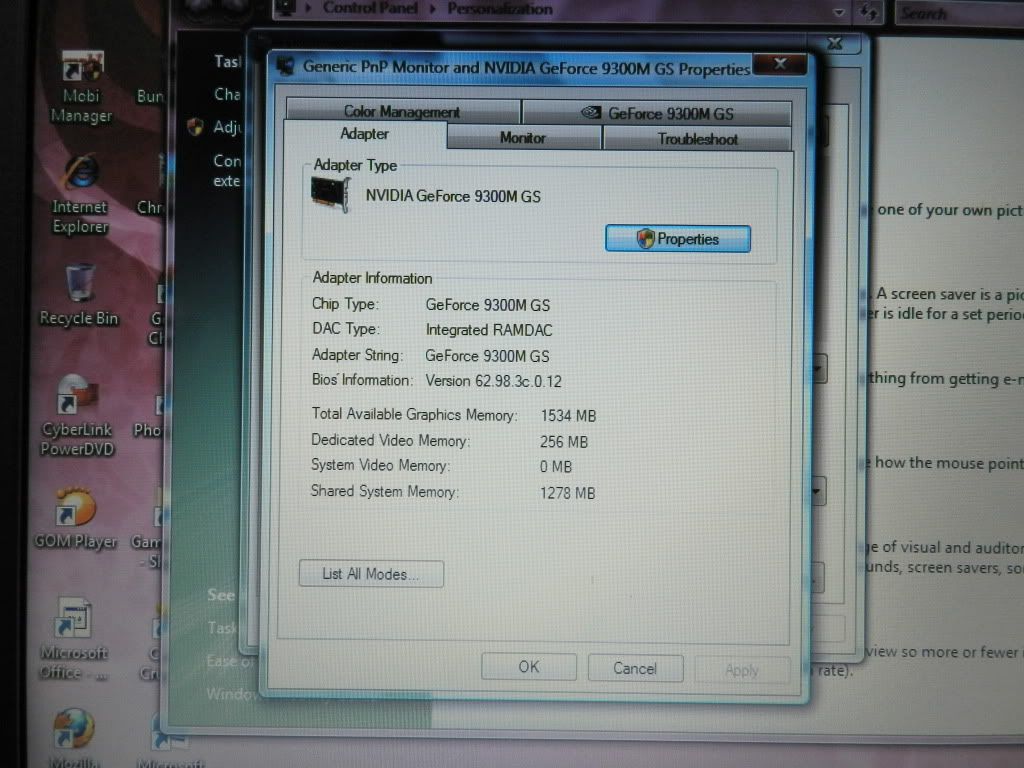This screenshot has height=768, width=1024.
Task: Click the greyed-out Apply button
Action: click(742, 670)
